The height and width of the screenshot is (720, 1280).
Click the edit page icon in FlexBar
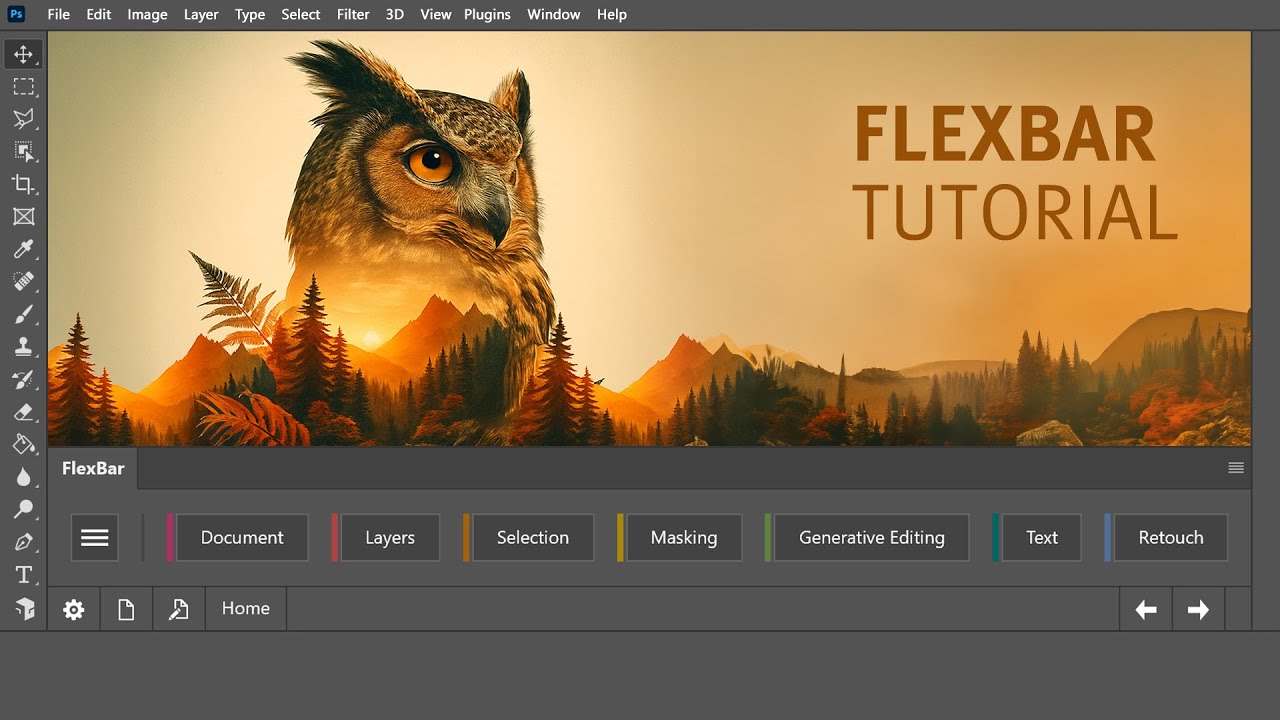(x=179, y=610)
